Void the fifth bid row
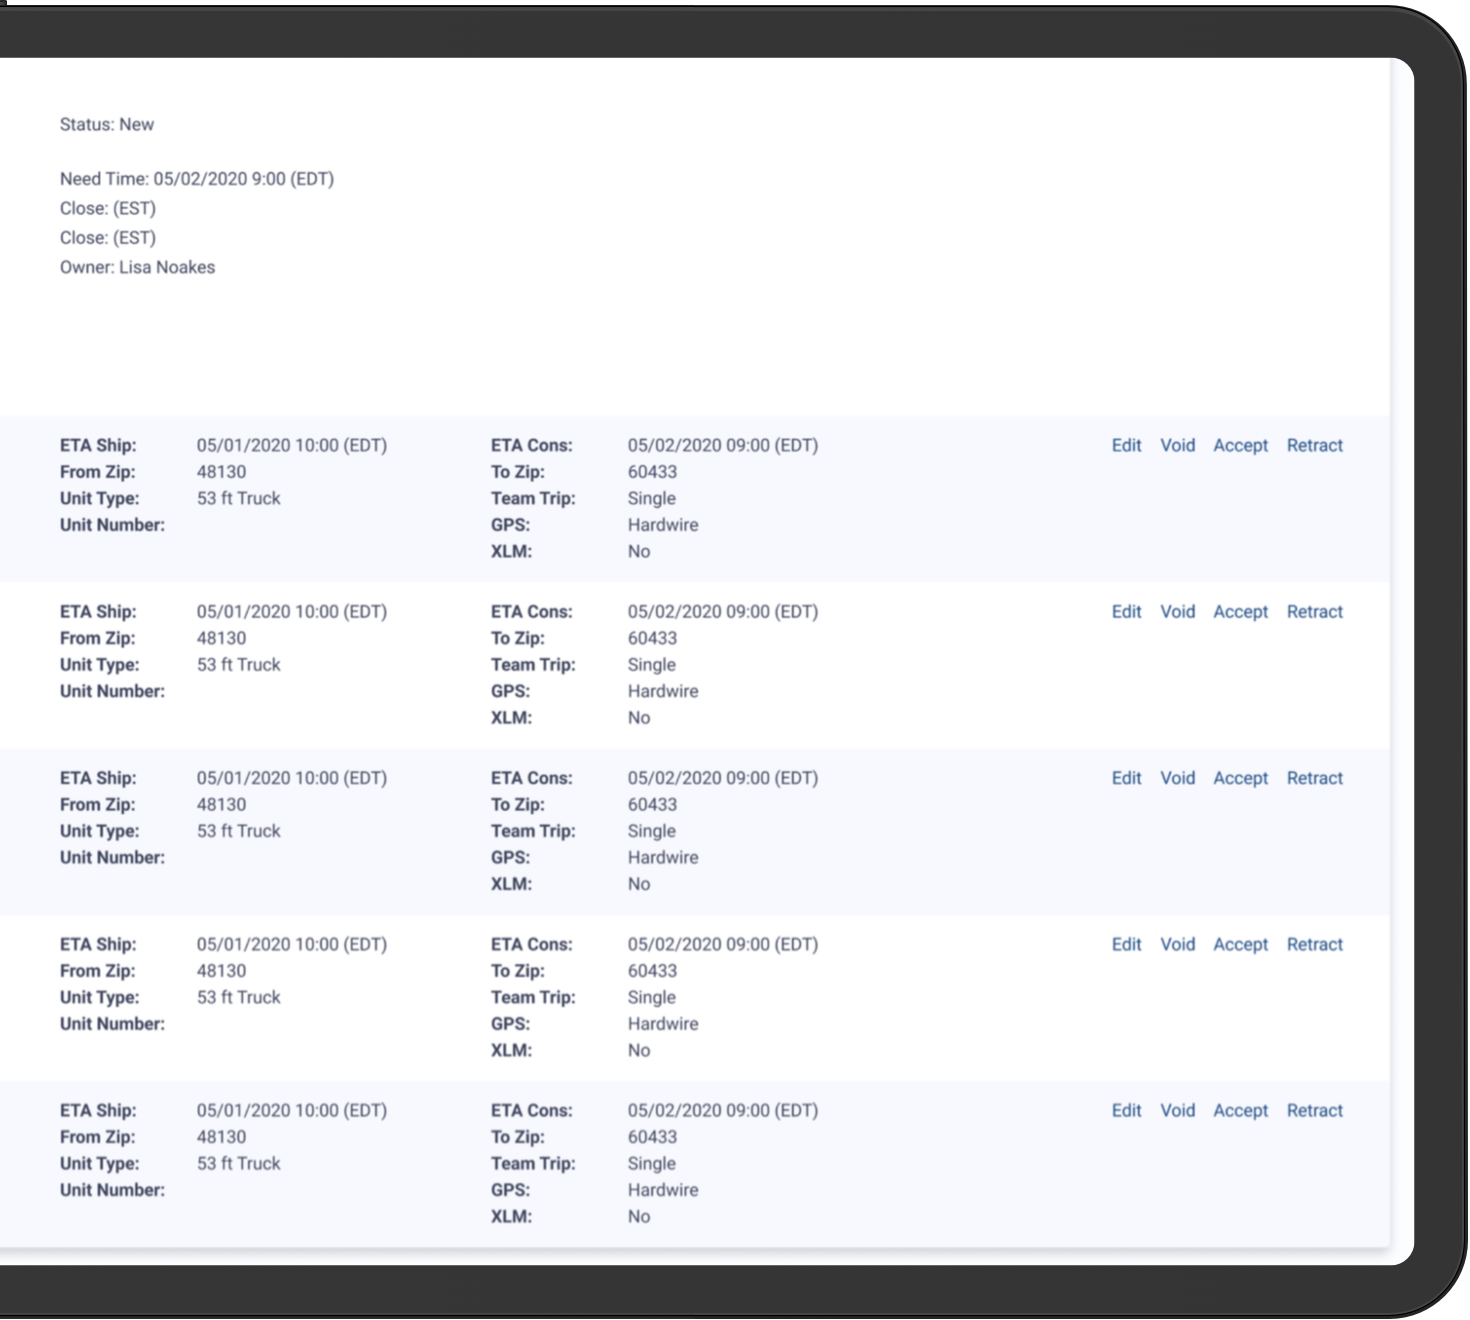This screenshot has height=1320, width=1470. (1177, 1110)
